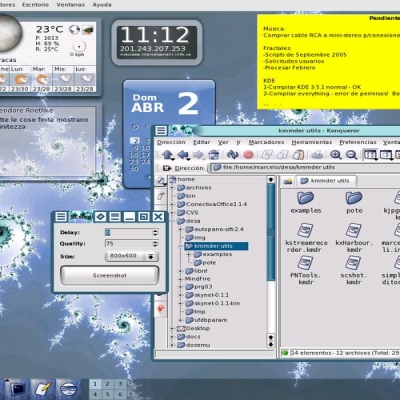Toggle shade button on screenshot dialog
The image size is (400, 400).
pyautogui.click(x=115, y=217)
